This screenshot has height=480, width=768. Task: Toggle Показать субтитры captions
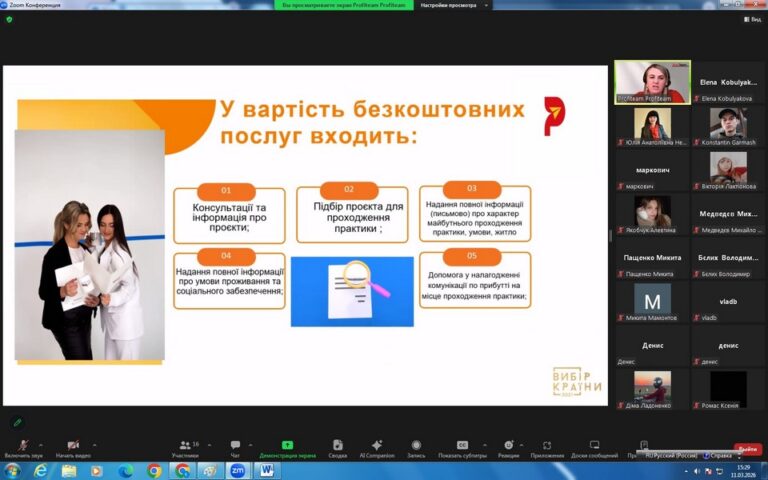pyautogui.click(x=462, y=447)
